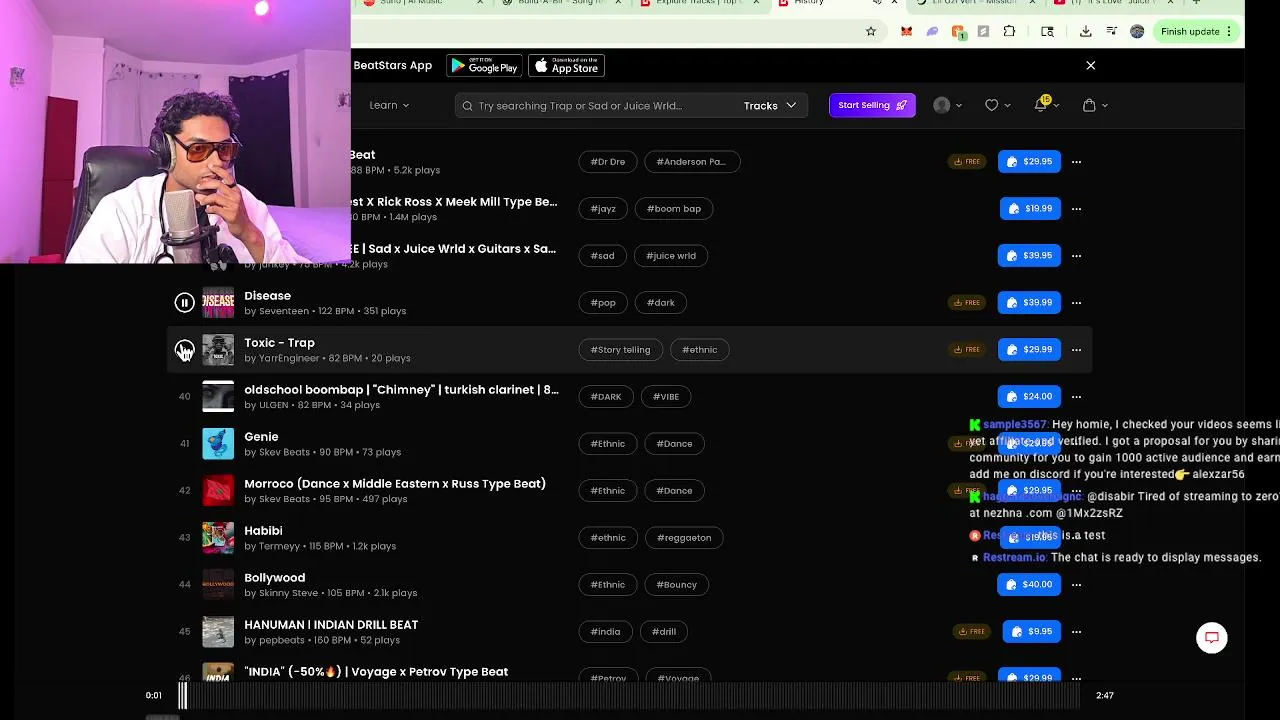Viewport: 1280px width, 720px height.
Task: Bookmark this page with star icon
Action: tap(871, 31)
